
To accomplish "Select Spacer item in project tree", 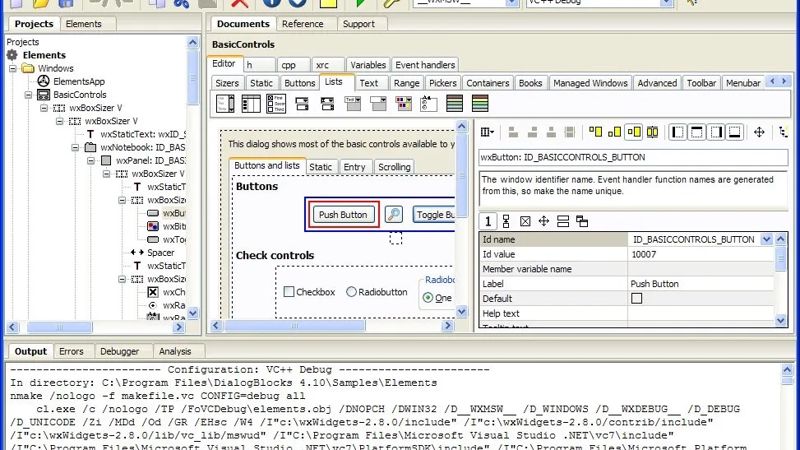I will tap(161, 253).
